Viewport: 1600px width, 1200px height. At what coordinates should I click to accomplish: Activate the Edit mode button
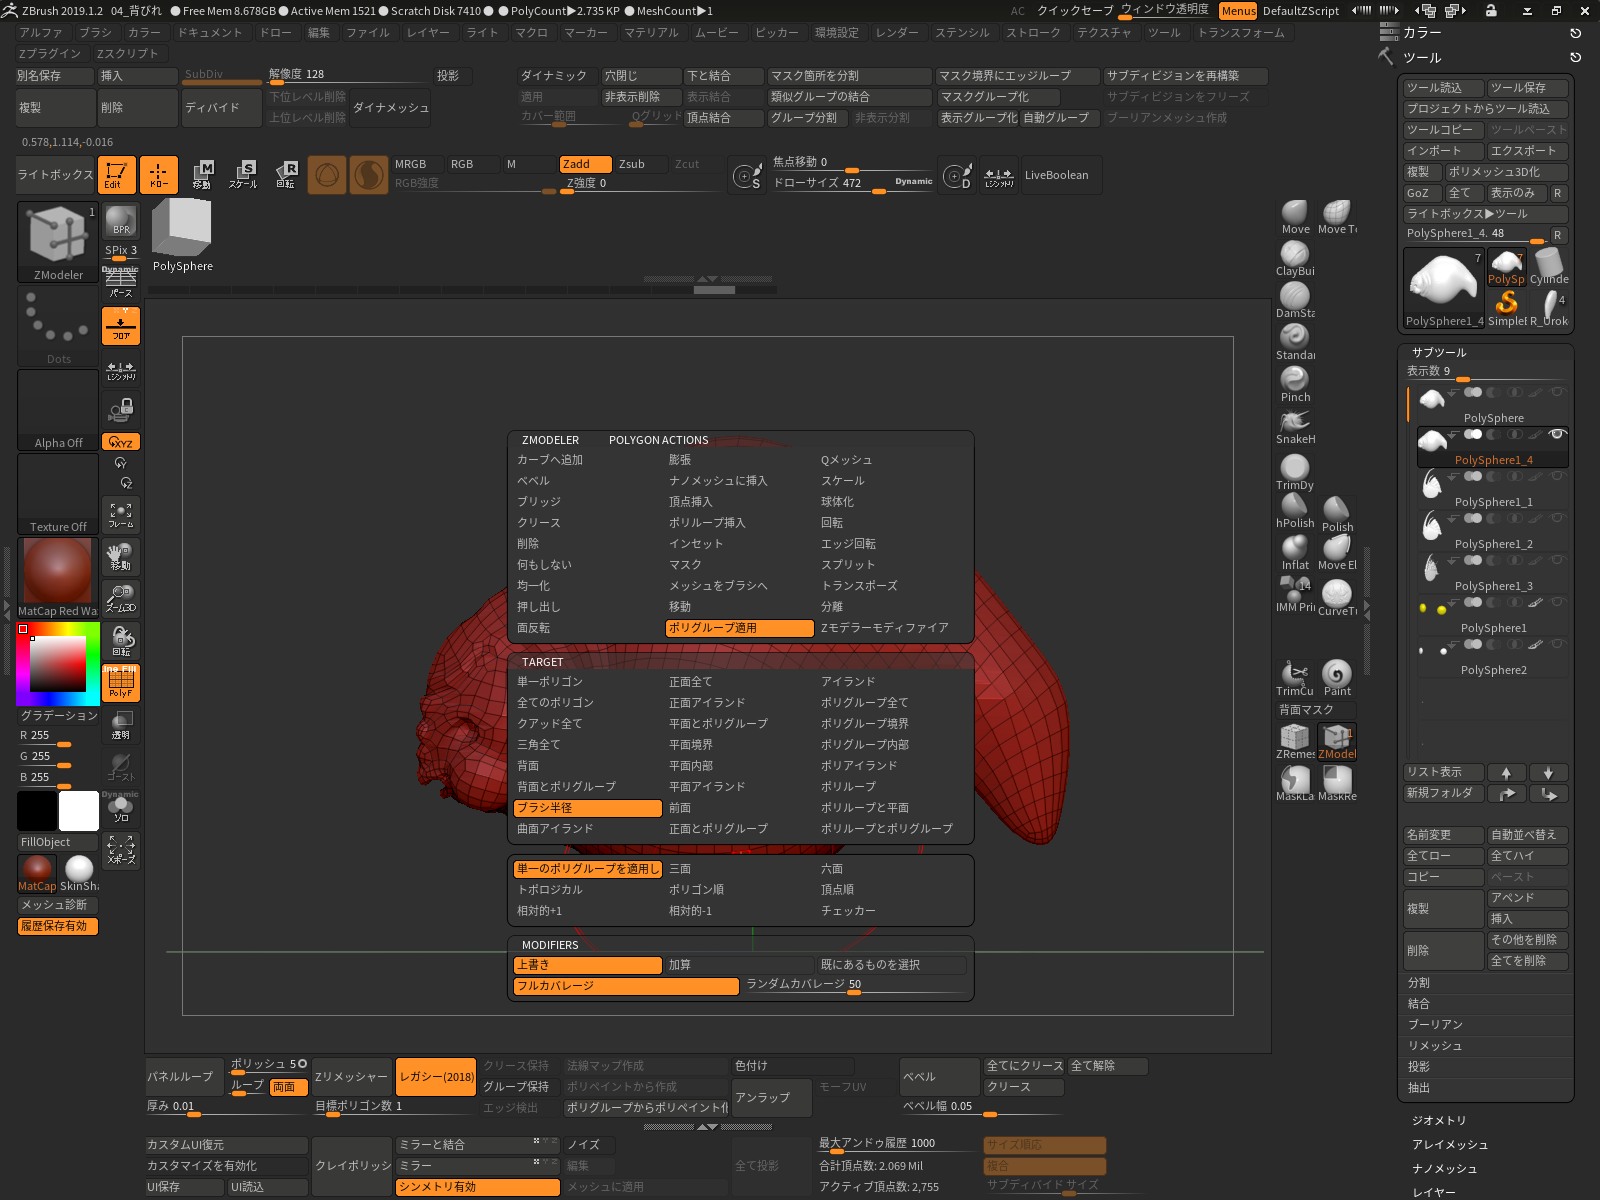[117, 175]
